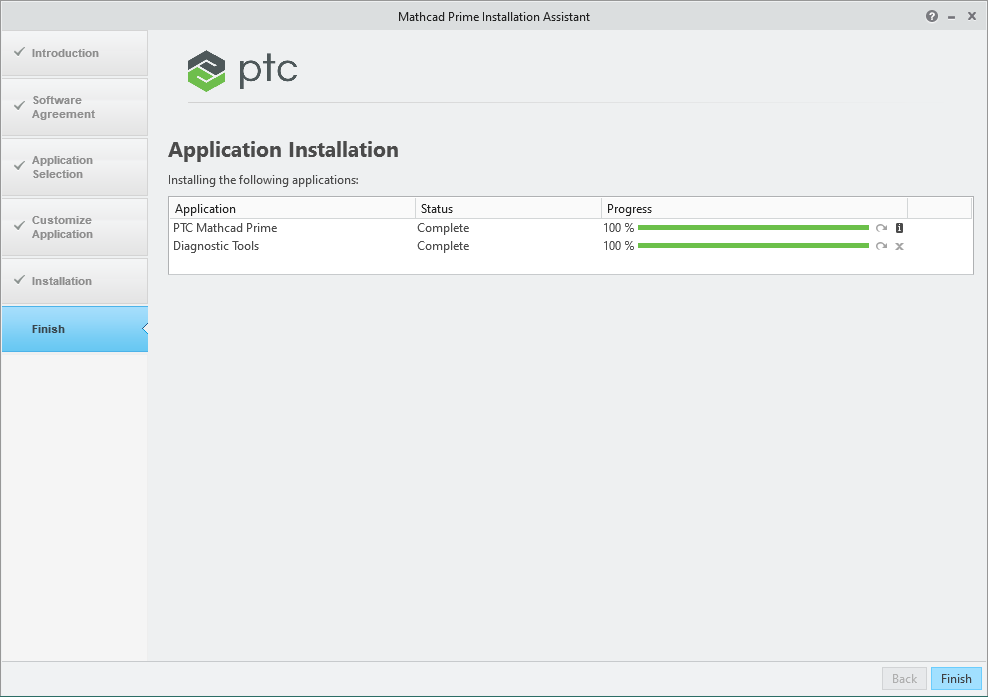The height and width of the screenshot is (697, 988).
Task: Click 100 % value for PTC Mathcad Prime
Action: (x=618, y=228)
